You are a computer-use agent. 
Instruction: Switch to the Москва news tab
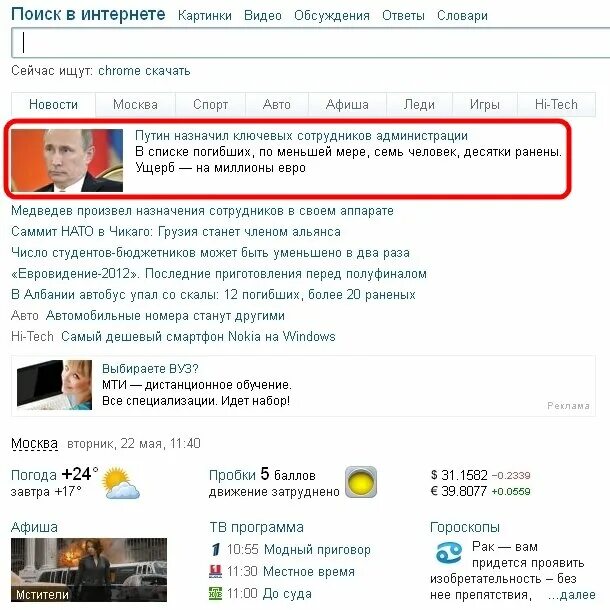tap(135, 105)
